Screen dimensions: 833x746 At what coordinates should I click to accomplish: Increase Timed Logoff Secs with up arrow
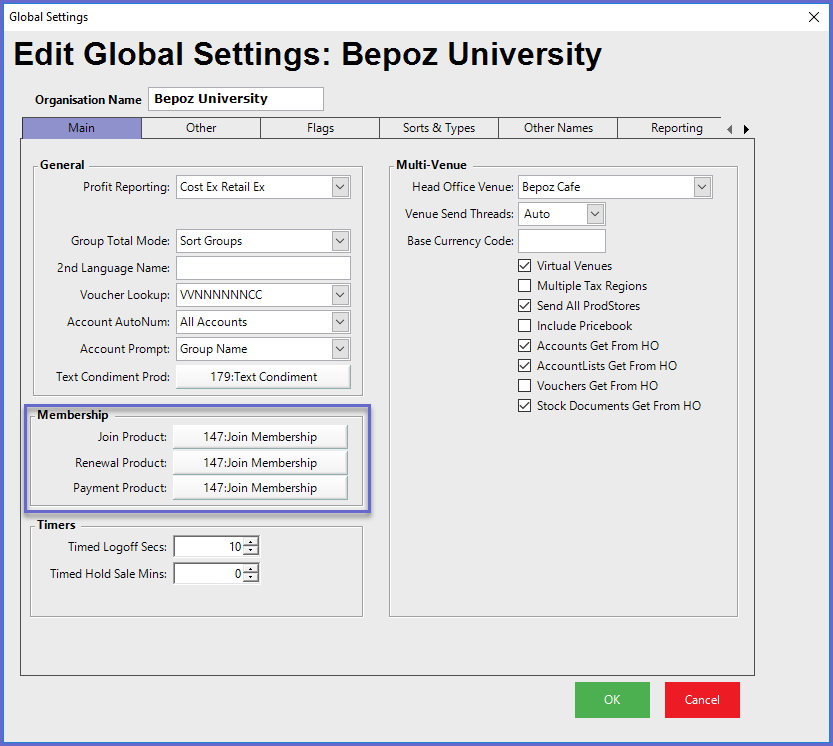[x=251, y=542]
